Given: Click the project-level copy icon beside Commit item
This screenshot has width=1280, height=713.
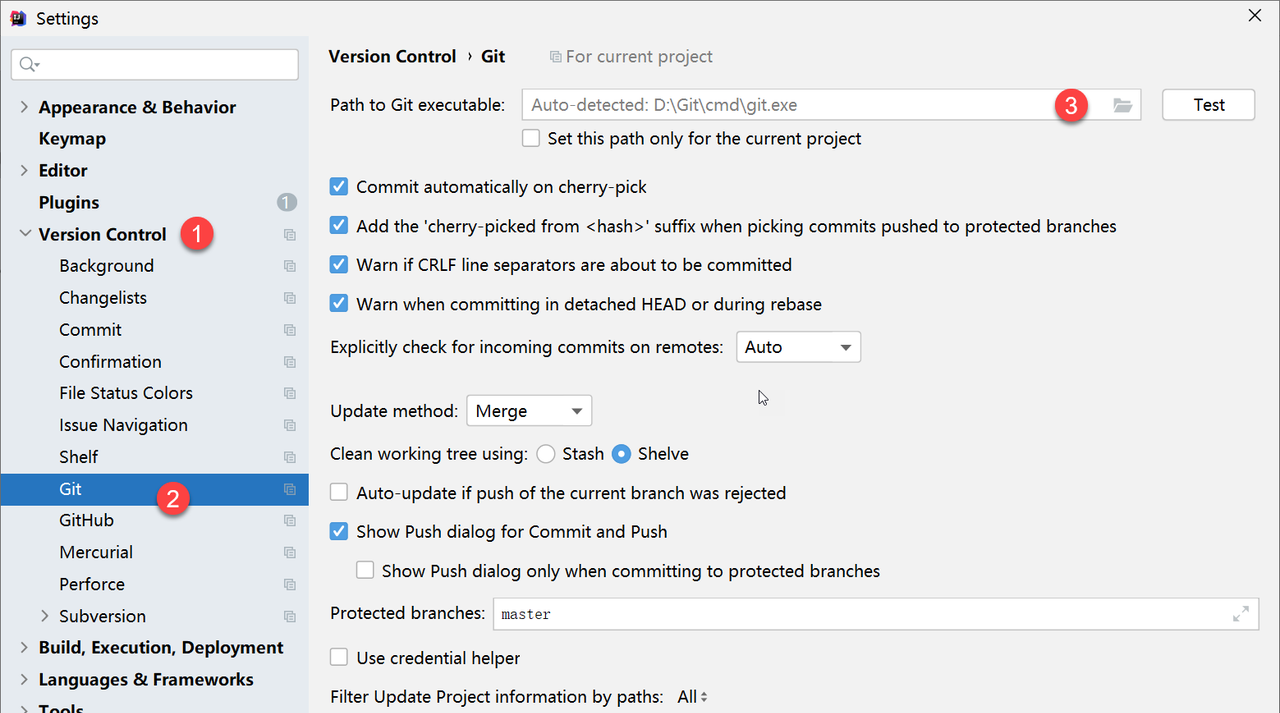Looking at the screenshot, I should 289,330.
